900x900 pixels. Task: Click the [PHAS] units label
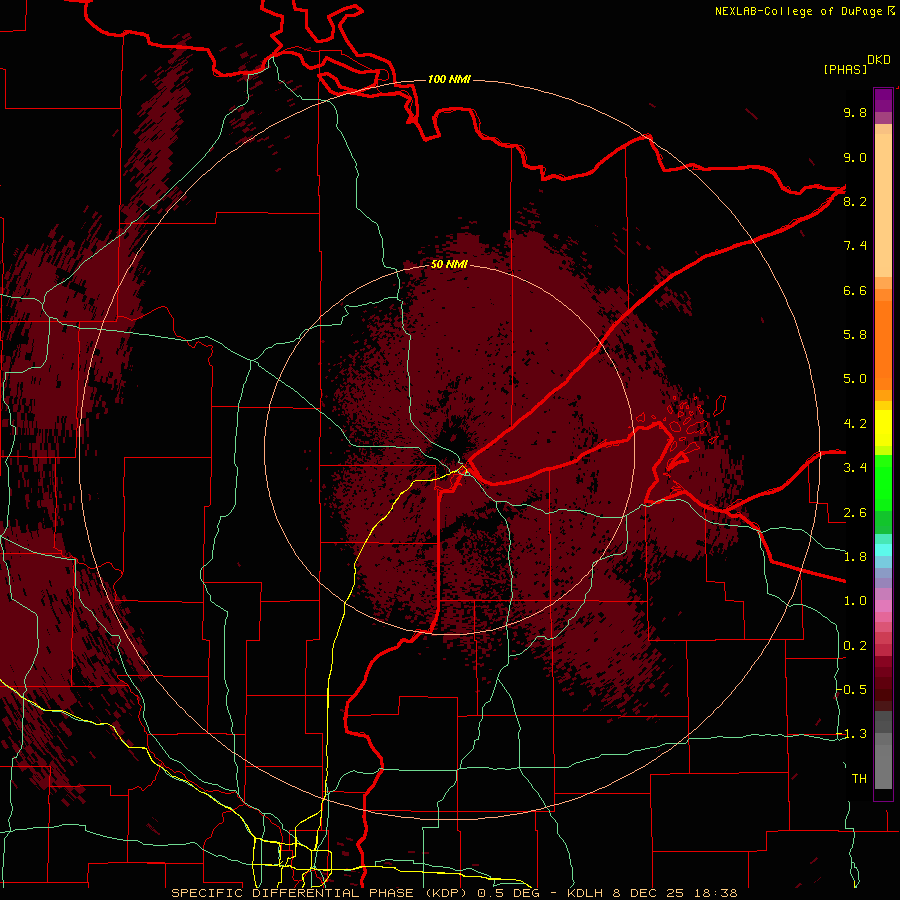click(845, 69)
